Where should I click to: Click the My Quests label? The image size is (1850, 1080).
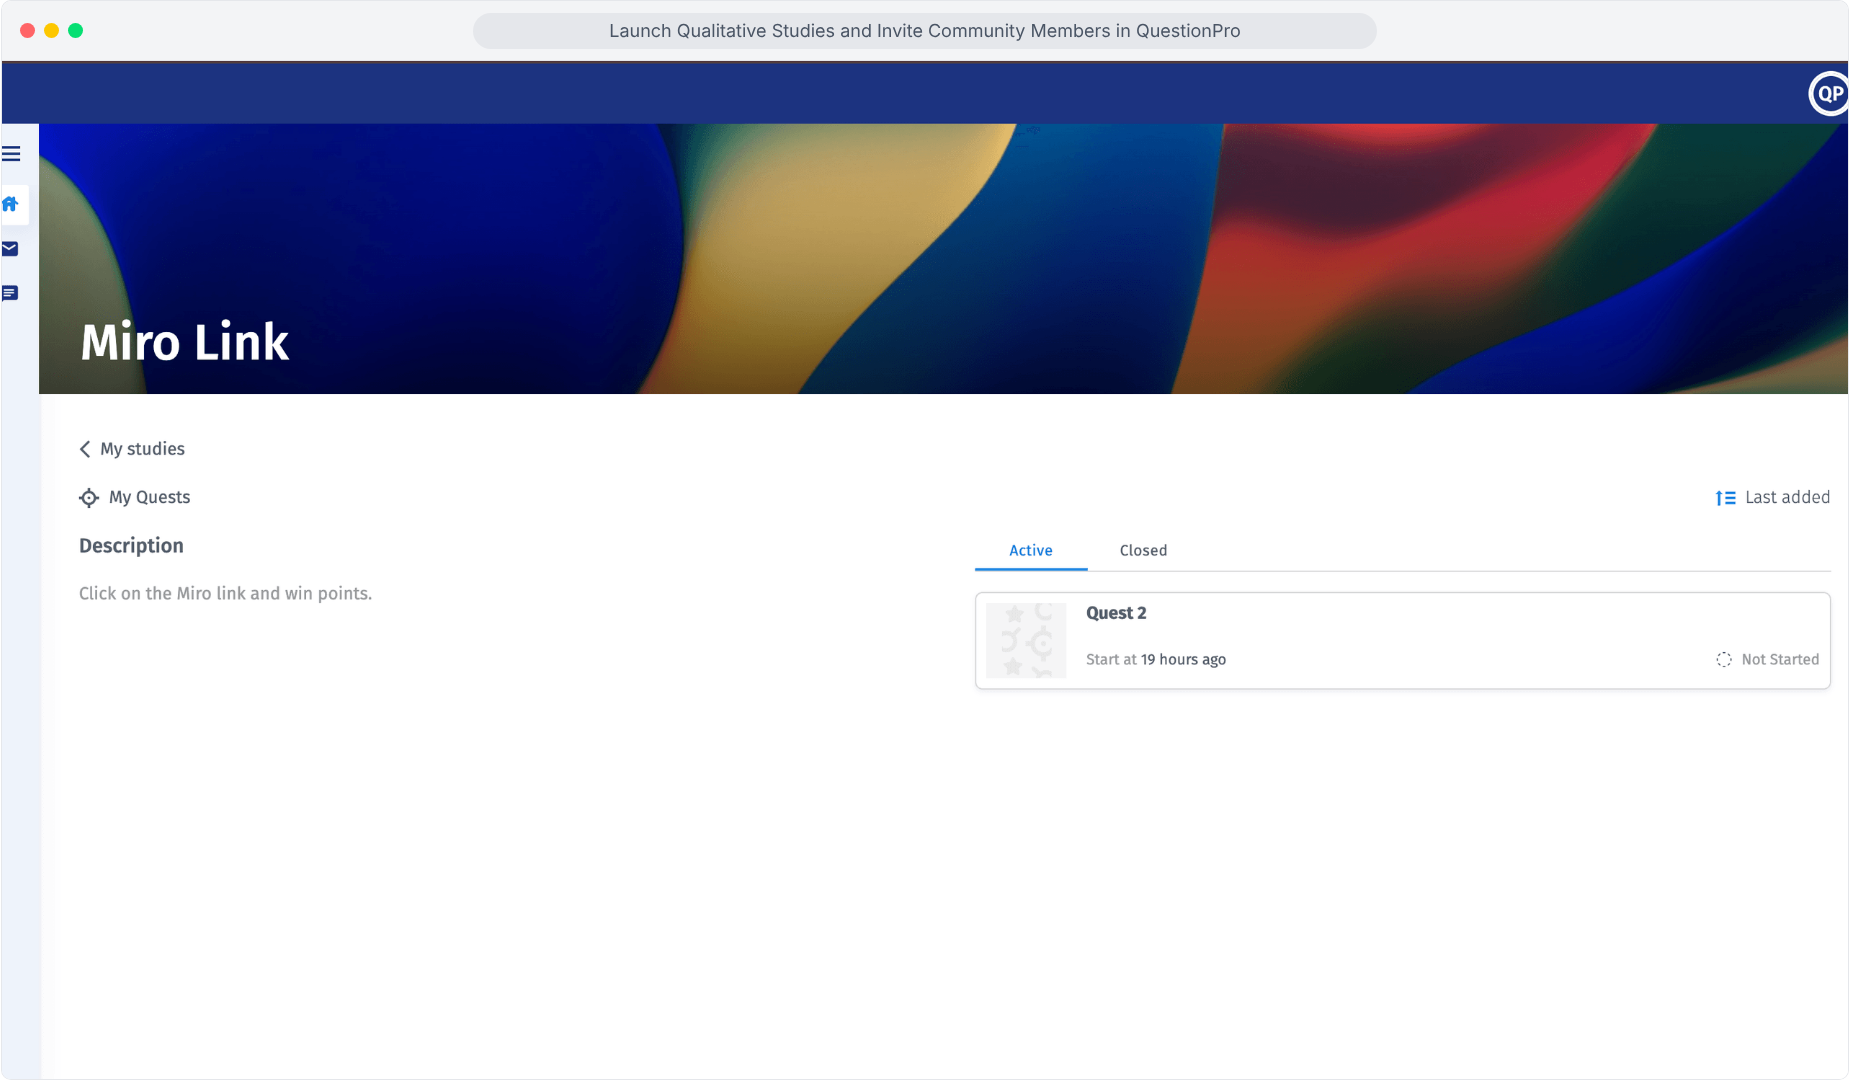[x=149, y=498]
